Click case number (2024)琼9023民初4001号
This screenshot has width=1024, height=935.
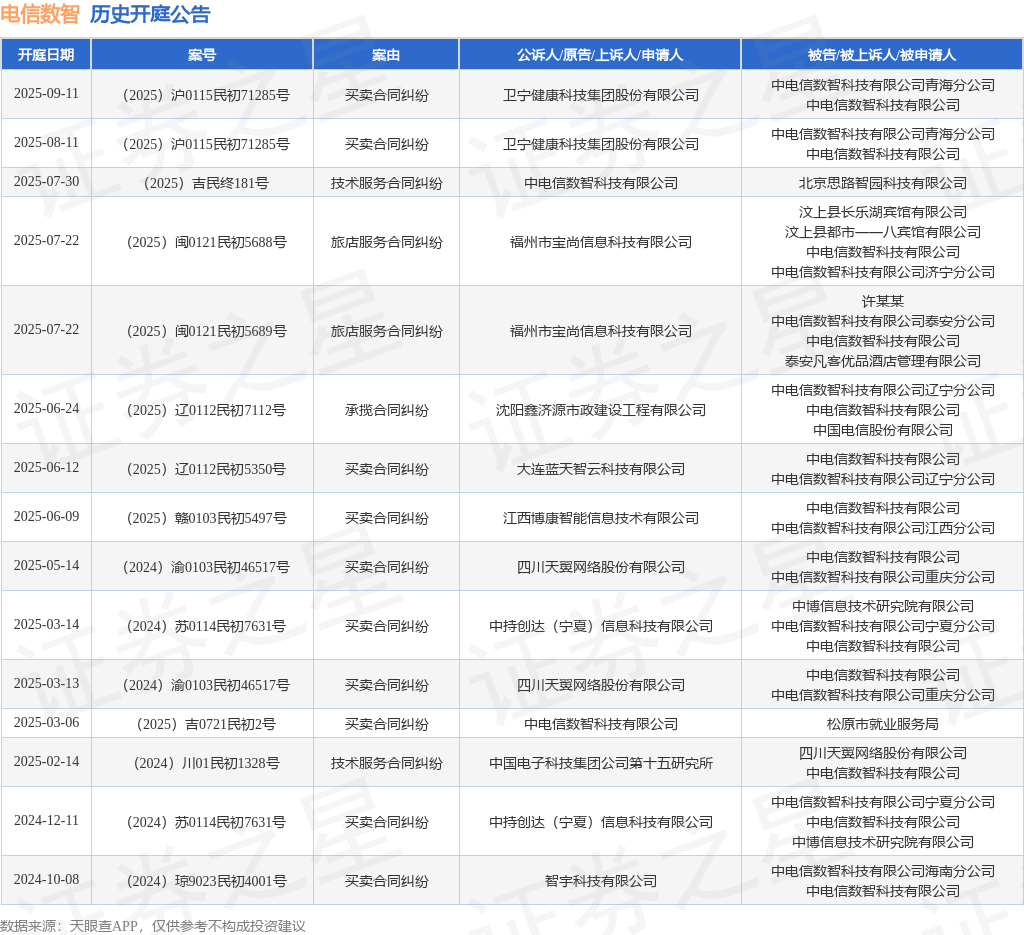[206, 881]
